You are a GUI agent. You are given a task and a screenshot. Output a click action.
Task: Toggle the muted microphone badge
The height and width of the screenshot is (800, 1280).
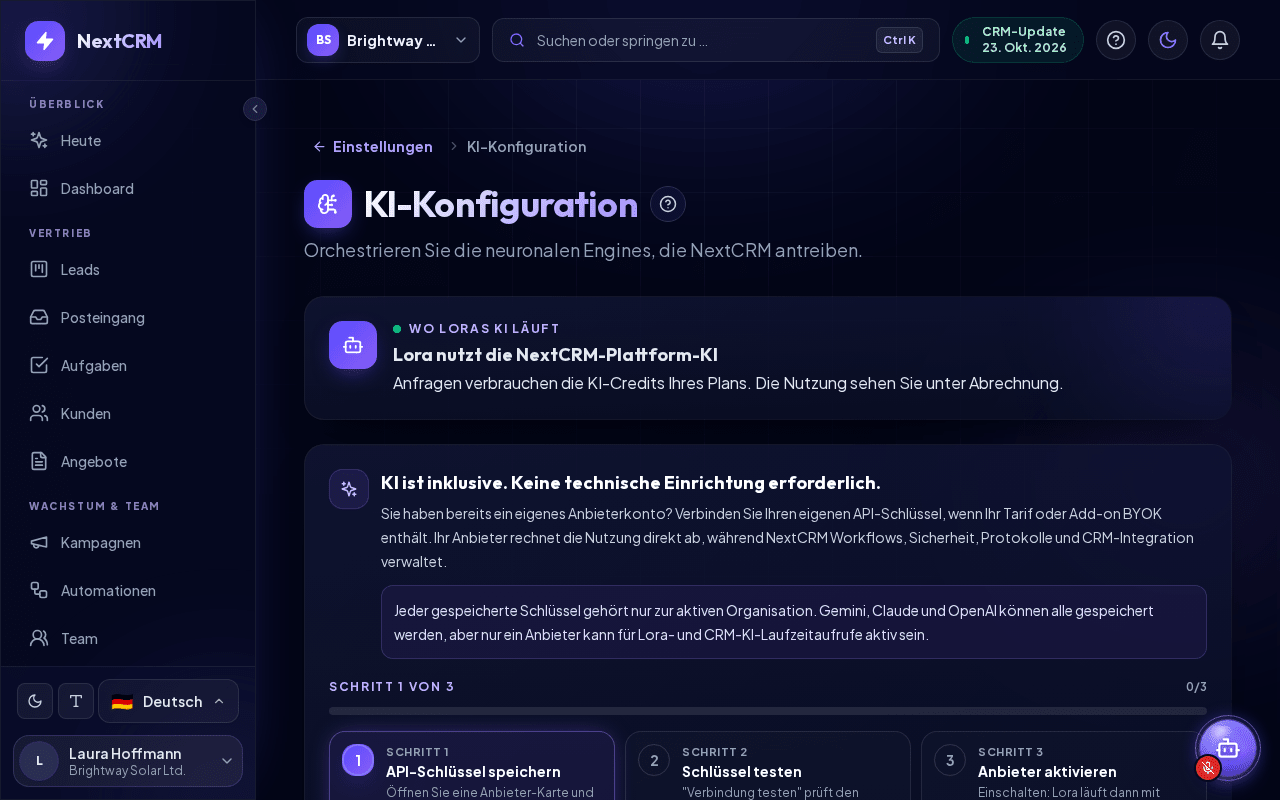[1208, 768]
